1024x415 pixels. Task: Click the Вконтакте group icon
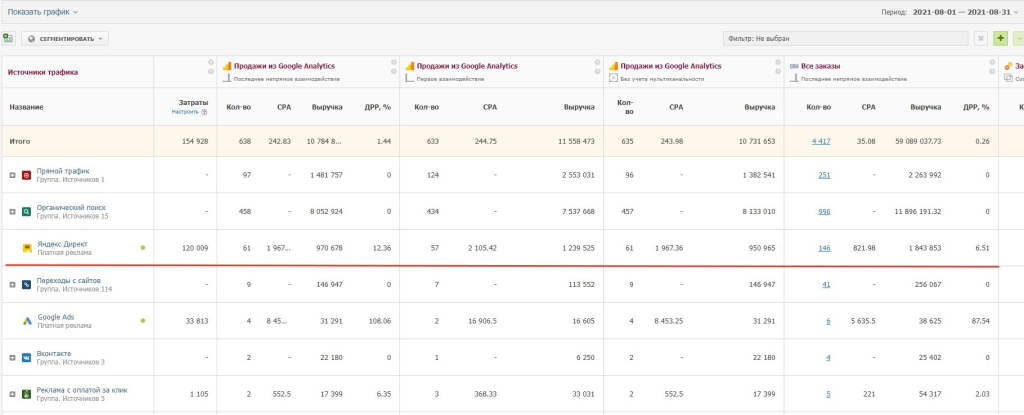point(27,356)
